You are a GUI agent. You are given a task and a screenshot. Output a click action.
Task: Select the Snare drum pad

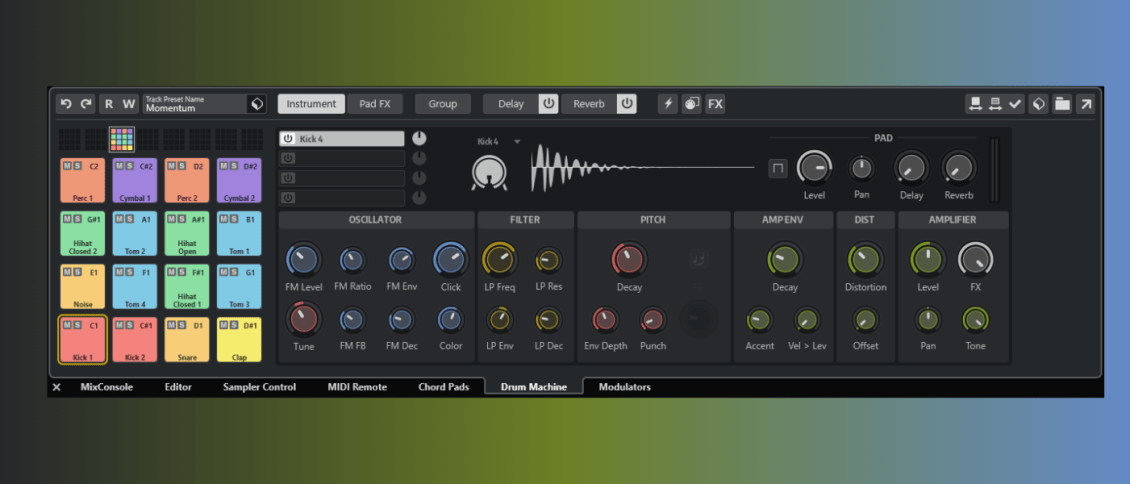coord(186,340)
